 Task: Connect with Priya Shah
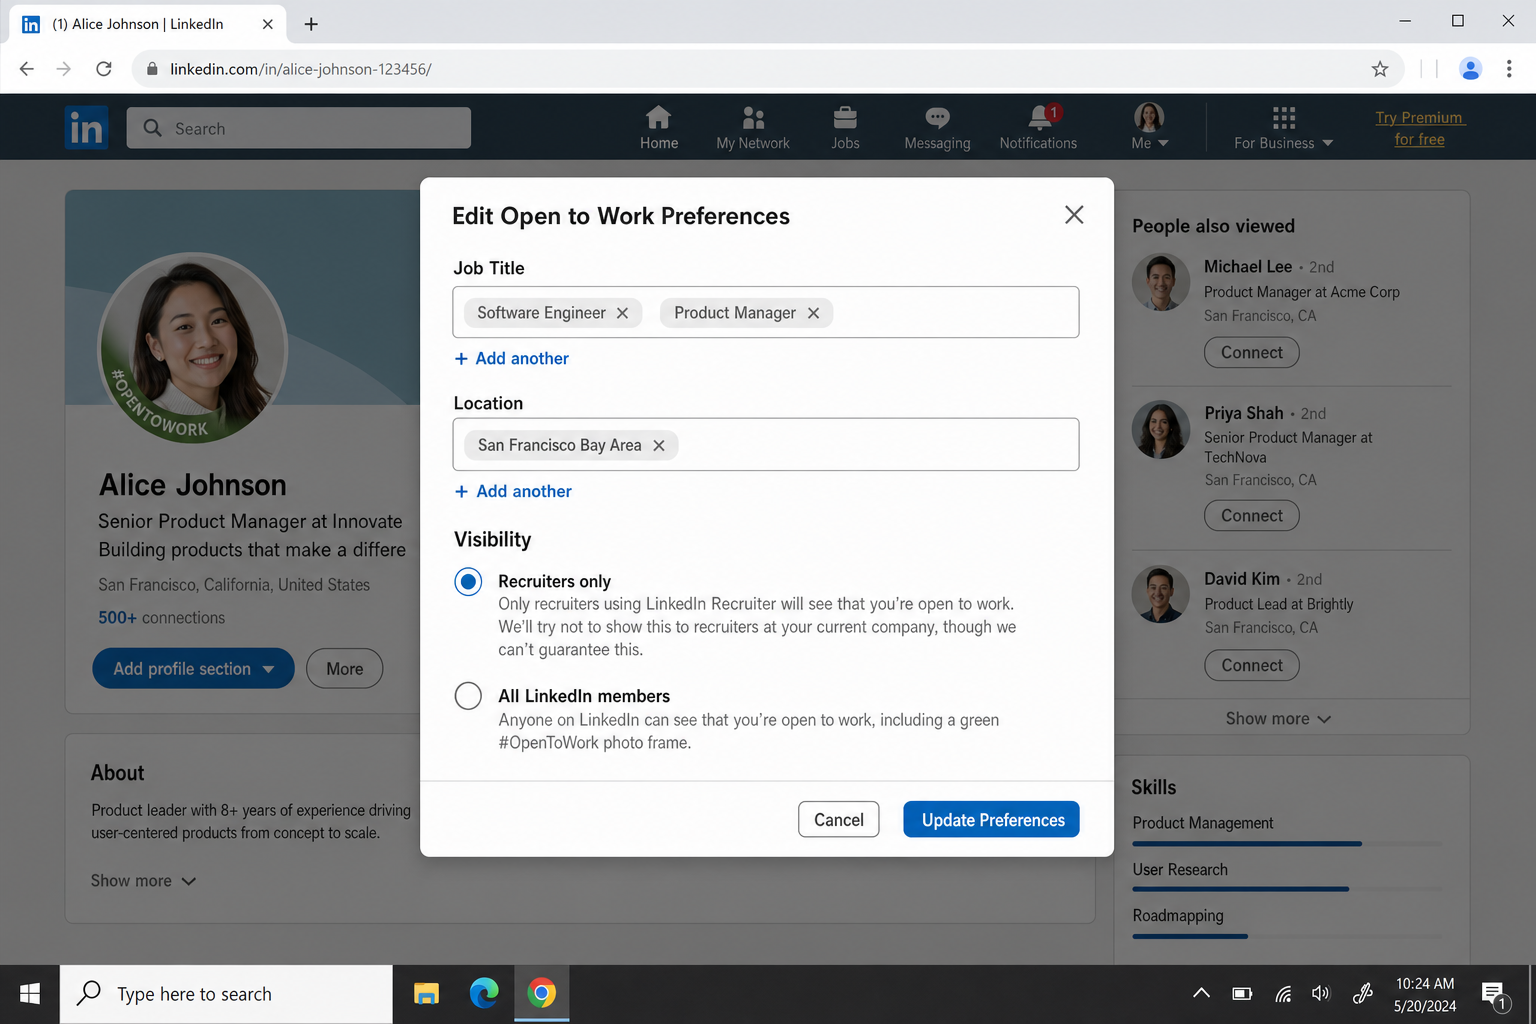tap(1251, 516)
